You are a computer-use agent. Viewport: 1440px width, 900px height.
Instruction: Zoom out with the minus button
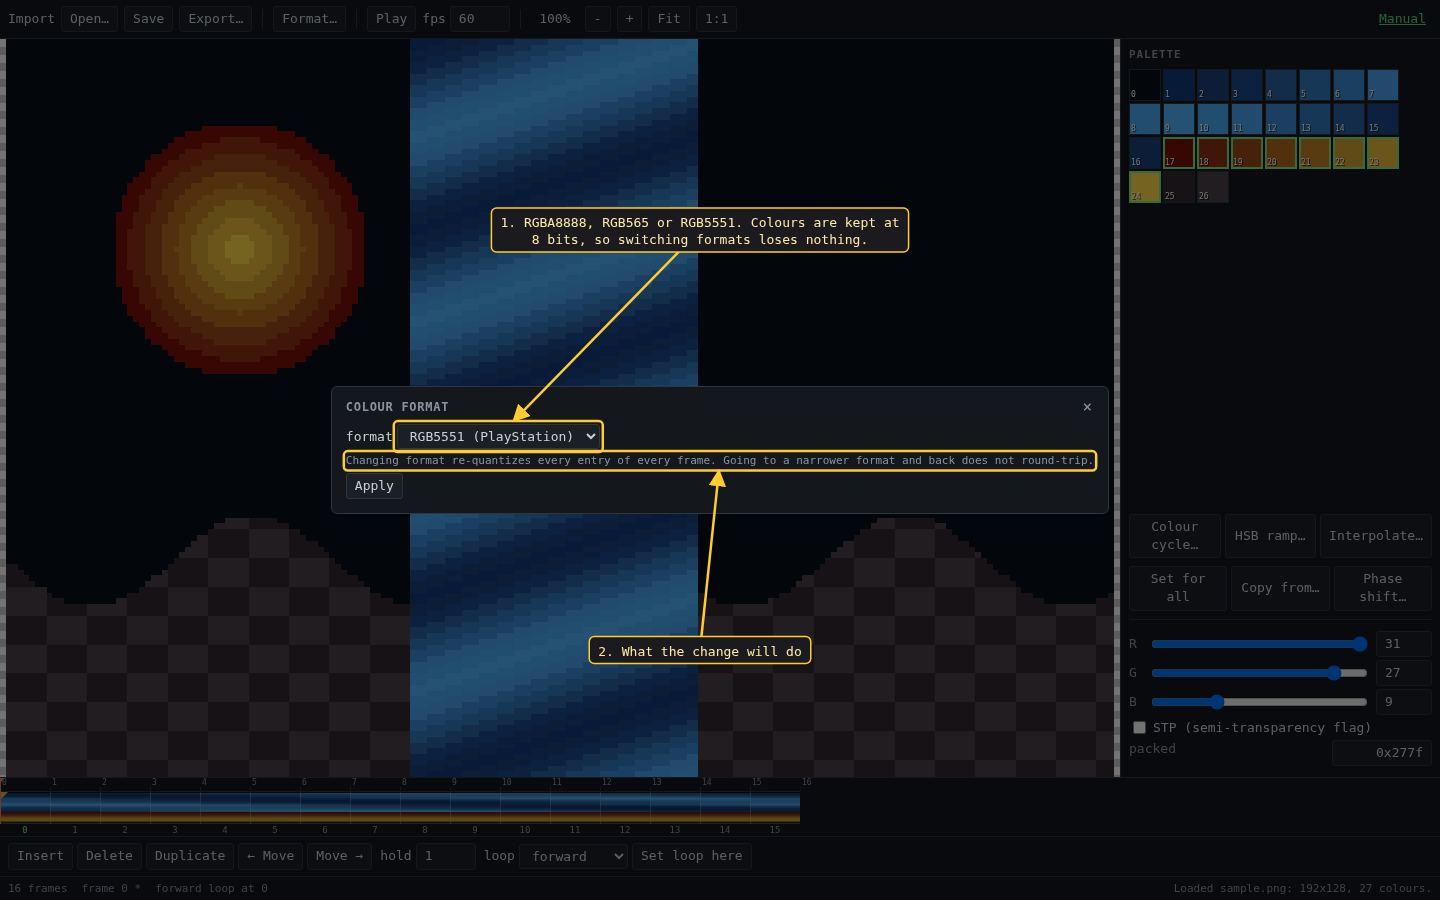(x=598, y=19)
